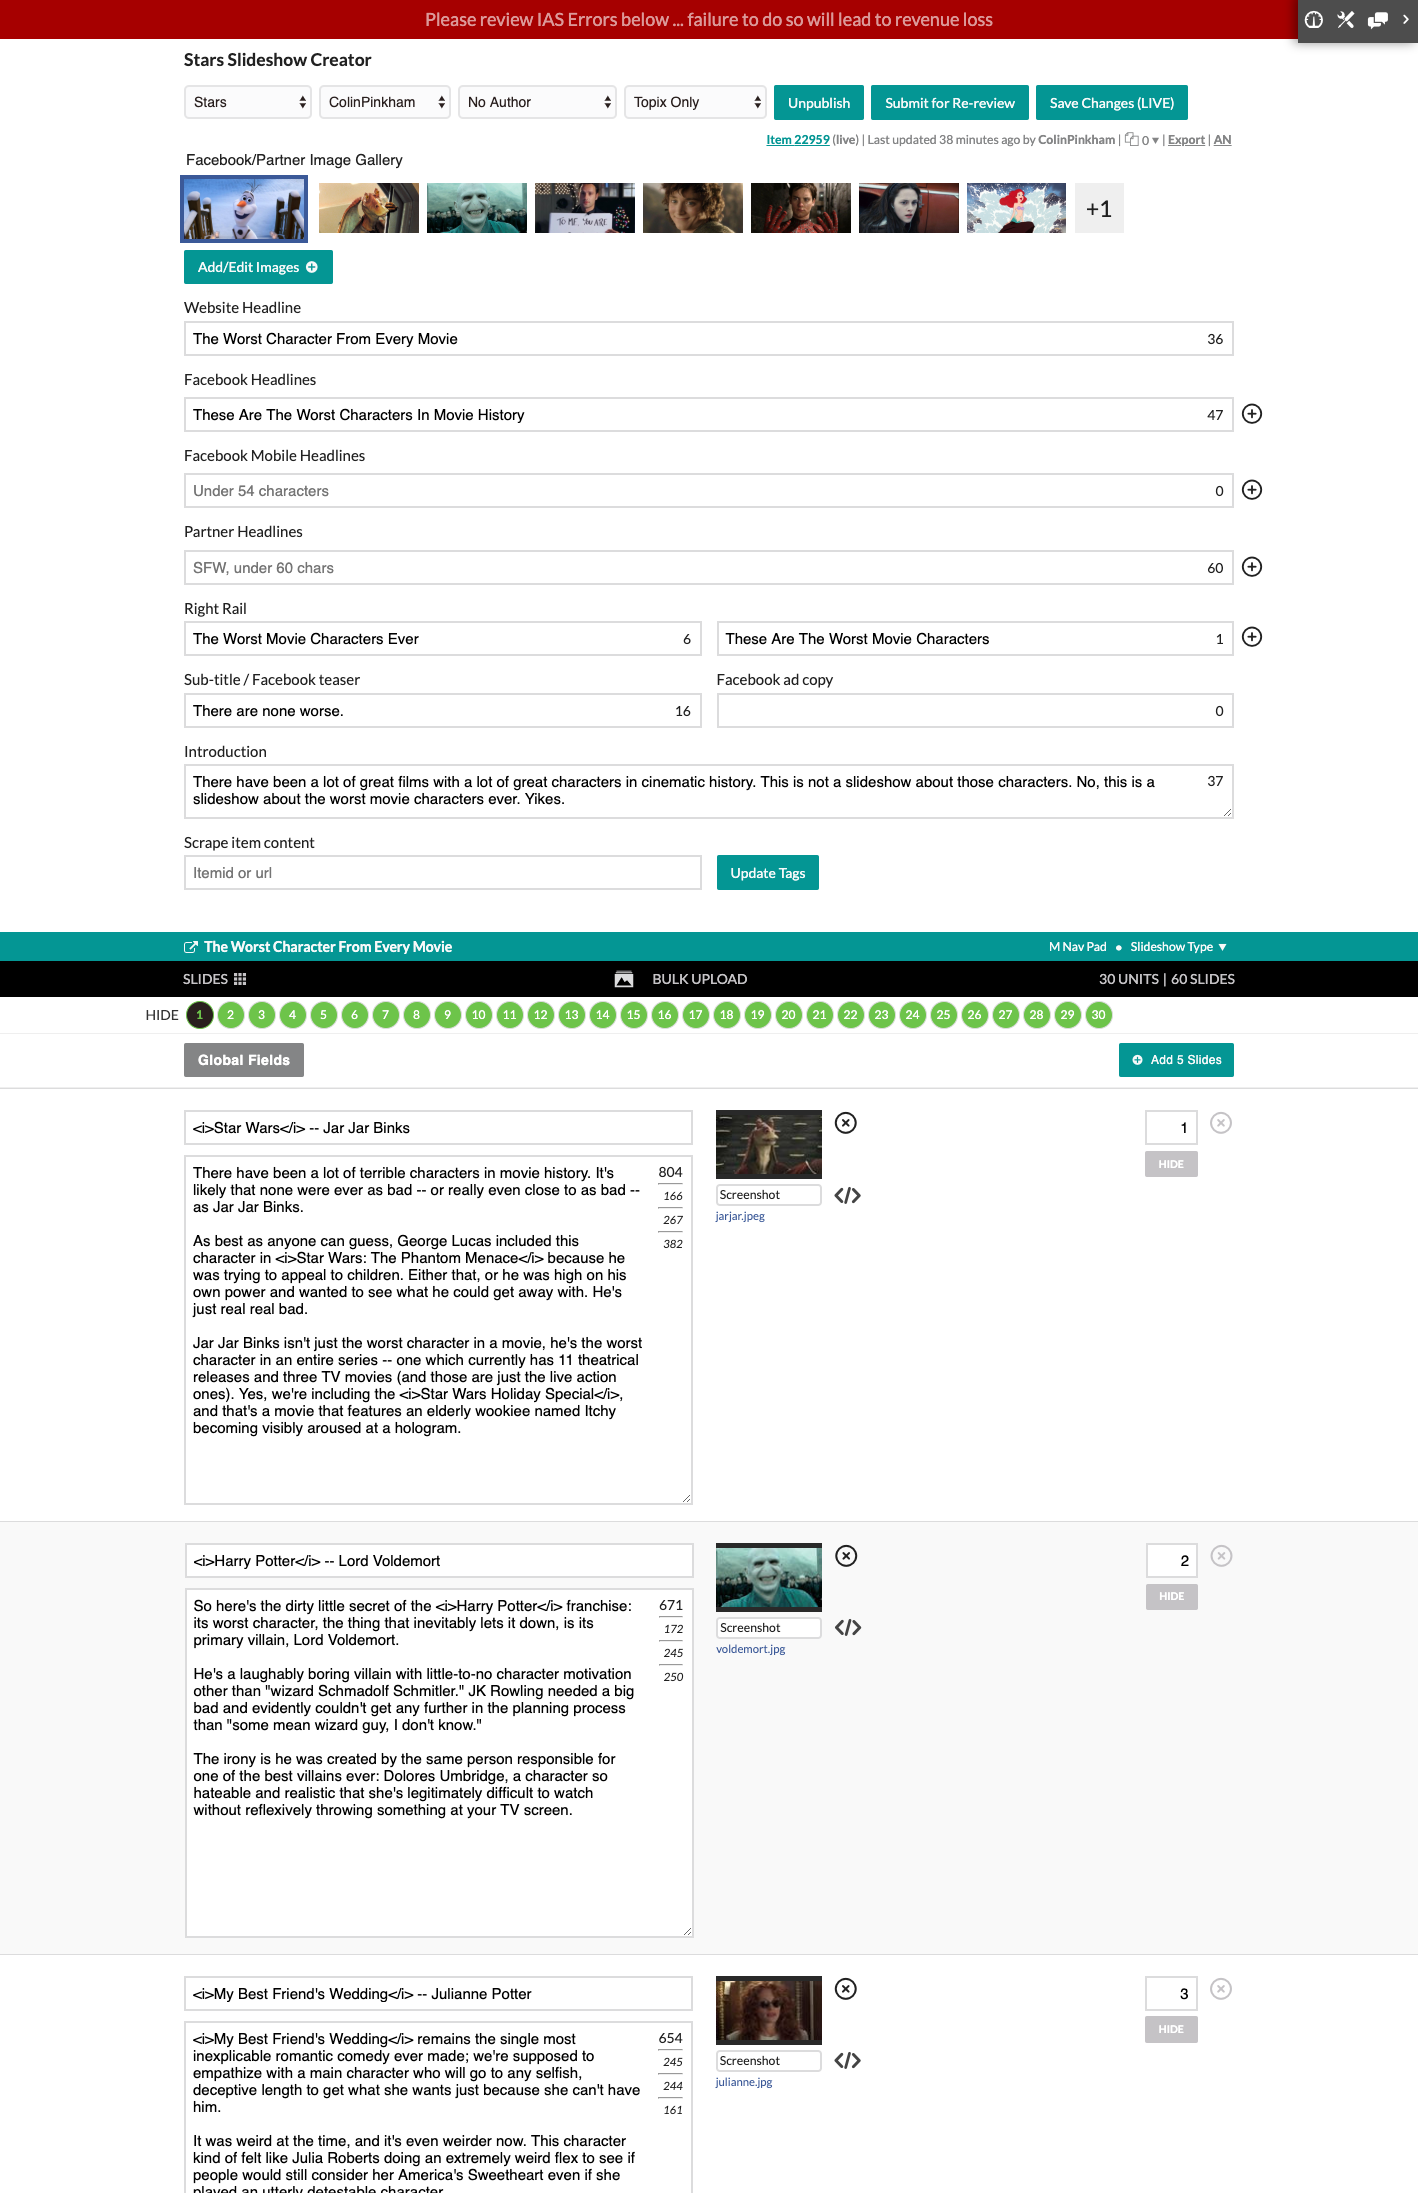Open the Global Fields tab

coord(243,1060)
